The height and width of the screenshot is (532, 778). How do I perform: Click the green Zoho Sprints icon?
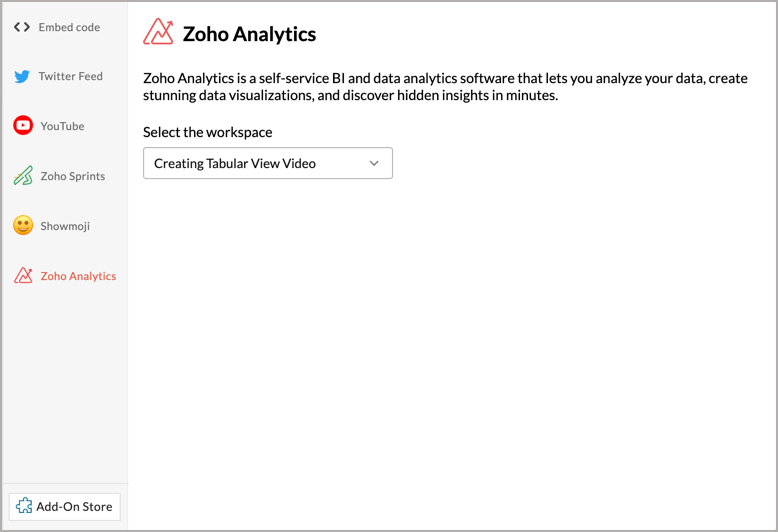coord(23,176)
